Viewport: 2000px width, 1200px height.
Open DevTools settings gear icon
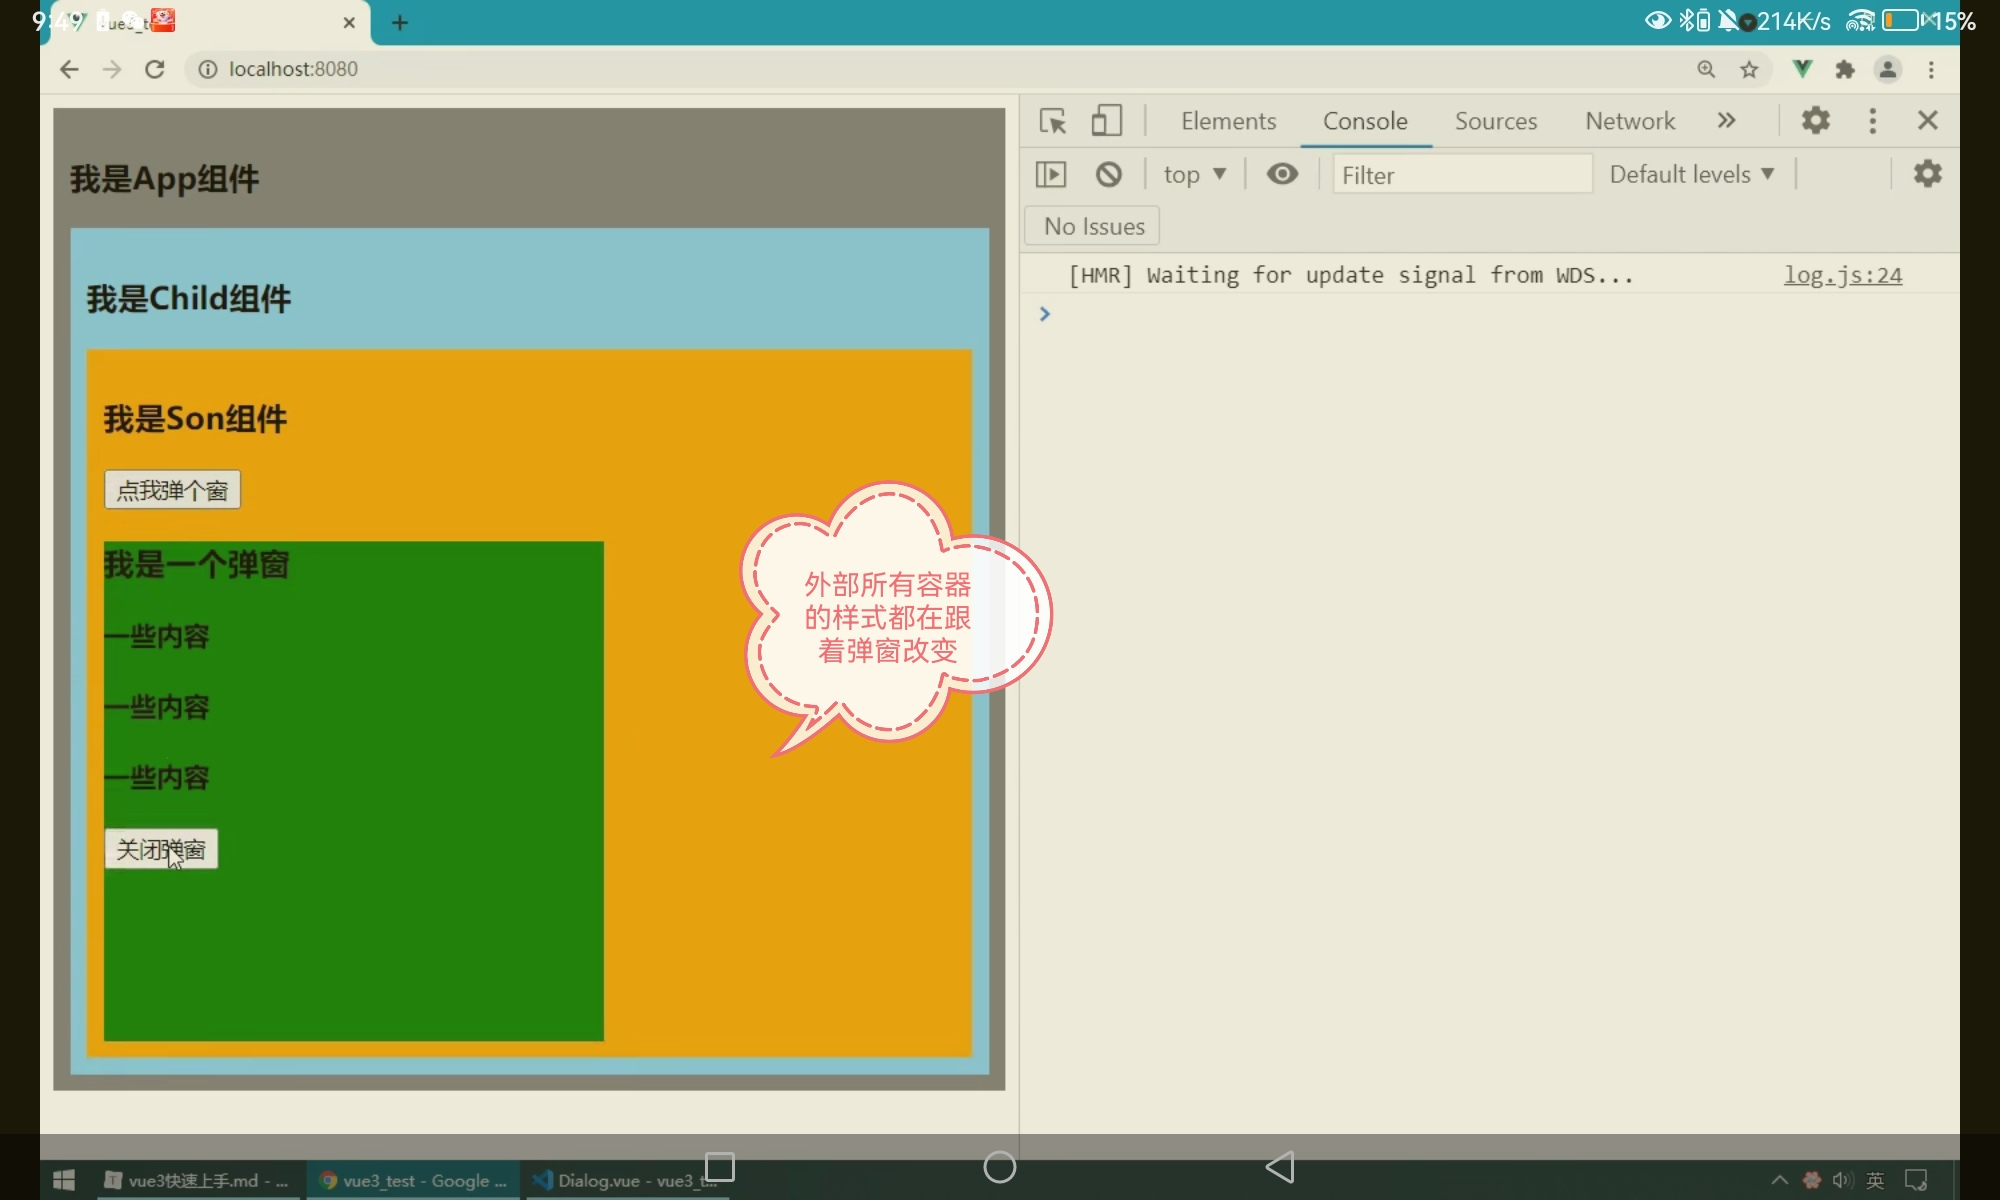point(1815,121)
